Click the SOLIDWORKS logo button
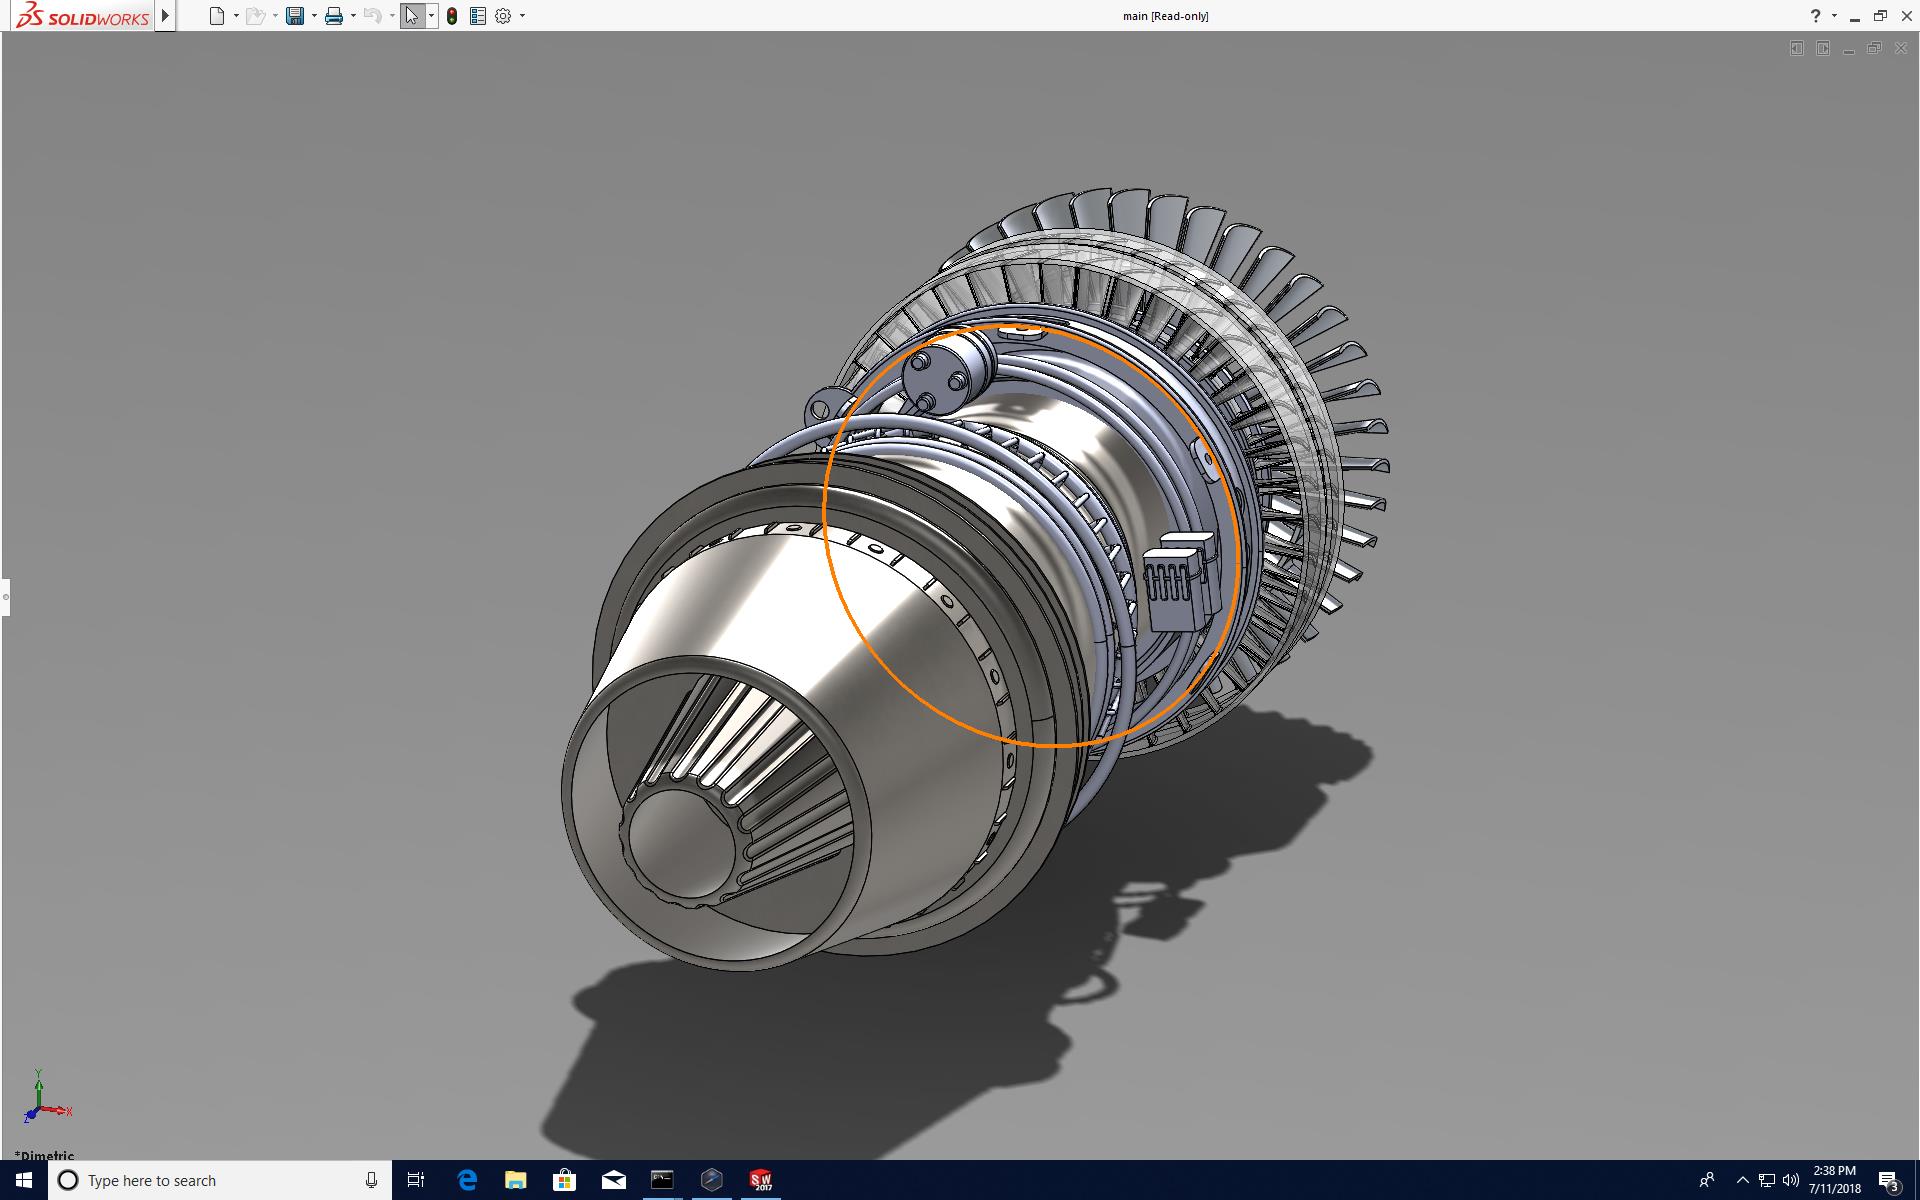The height and width of the screenshot is (1200, 1920). tap(84, 16)
